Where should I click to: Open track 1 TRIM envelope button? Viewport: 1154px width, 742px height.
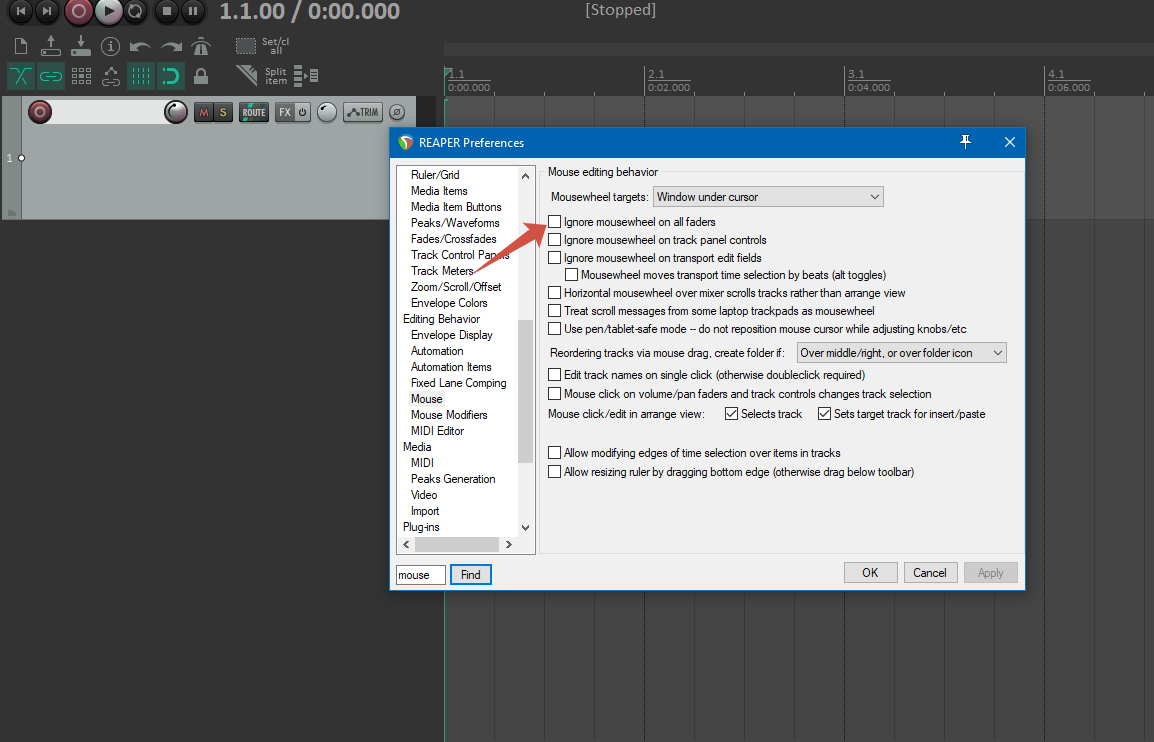(363, 112)
